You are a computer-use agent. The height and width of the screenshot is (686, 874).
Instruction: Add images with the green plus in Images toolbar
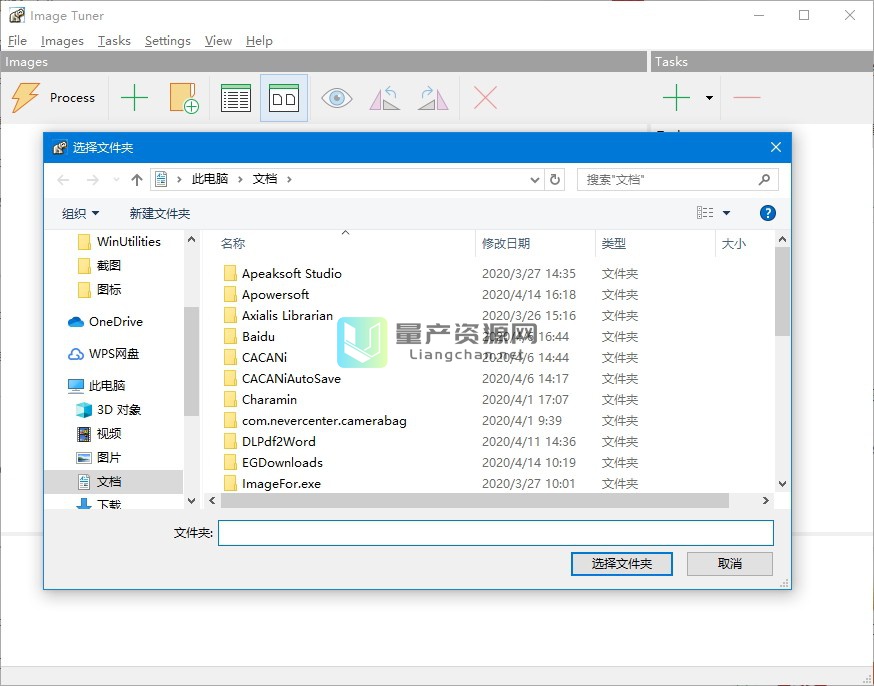click(x=134, y=98)
